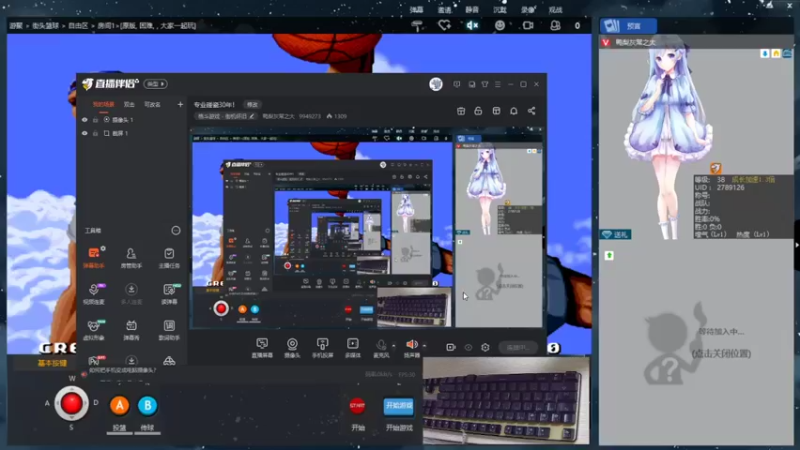This screenshot has width=800, height=450.
Task: Click the heart-plus invite icon in game toolbar
Action: click(444, 26)
